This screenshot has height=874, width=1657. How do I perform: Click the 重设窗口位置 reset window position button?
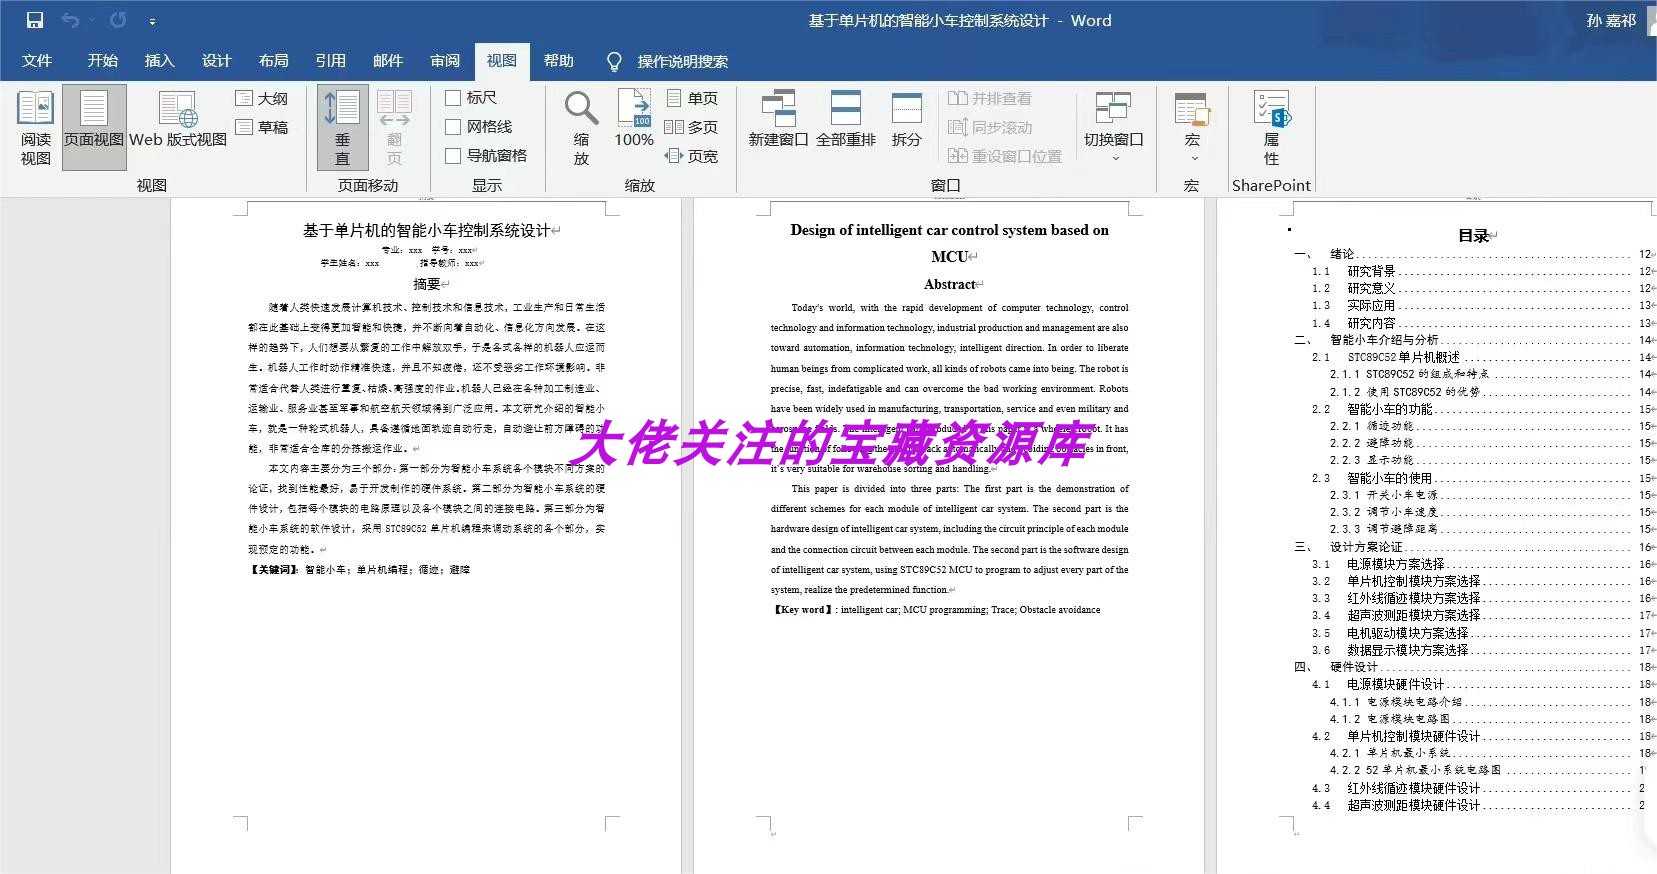pyautogui.click(x=1005, y=156)
